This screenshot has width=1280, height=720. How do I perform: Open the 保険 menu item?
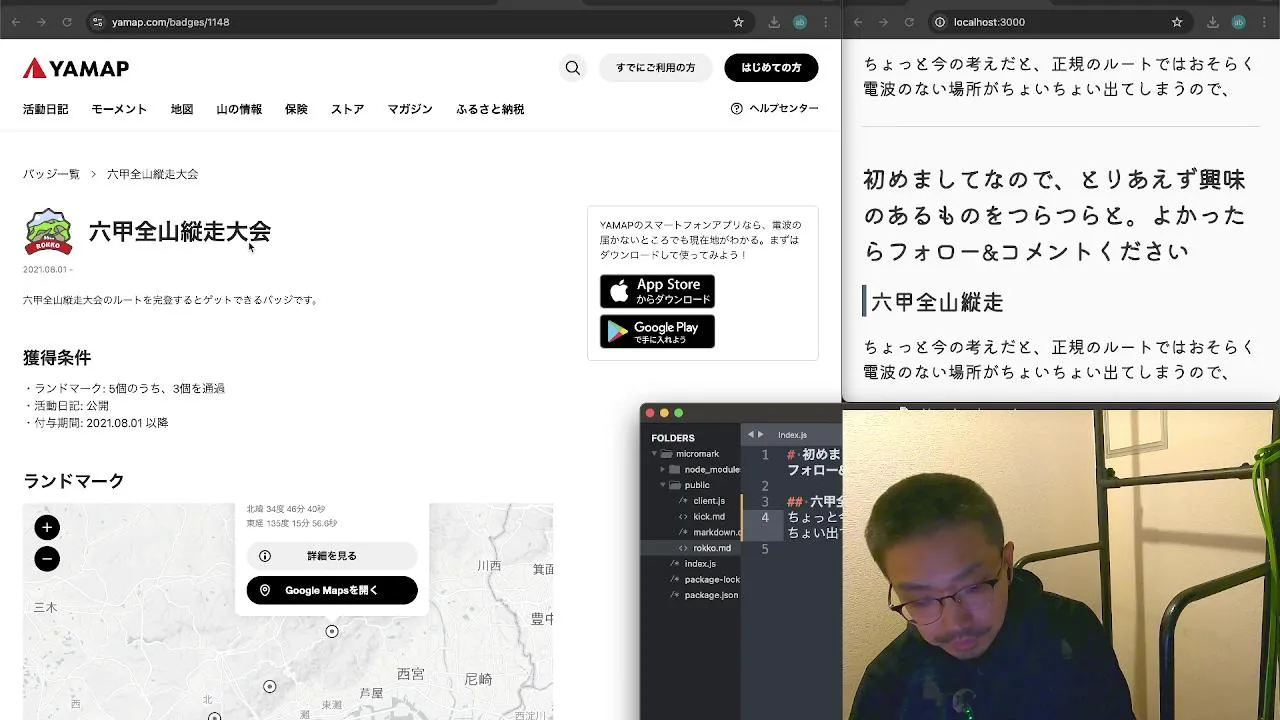click(x=296, y=109)
